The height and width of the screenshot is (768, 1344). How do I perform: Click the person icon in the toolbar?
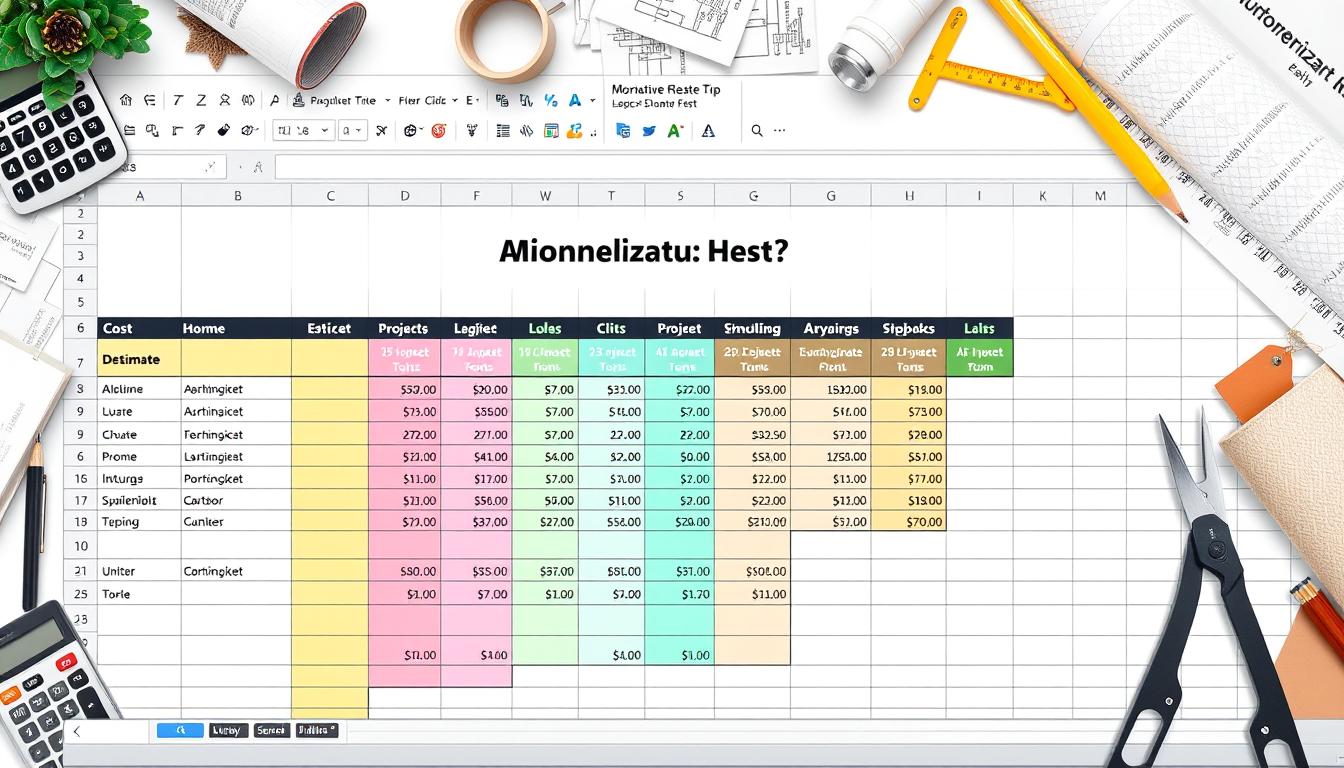(224, 100)
